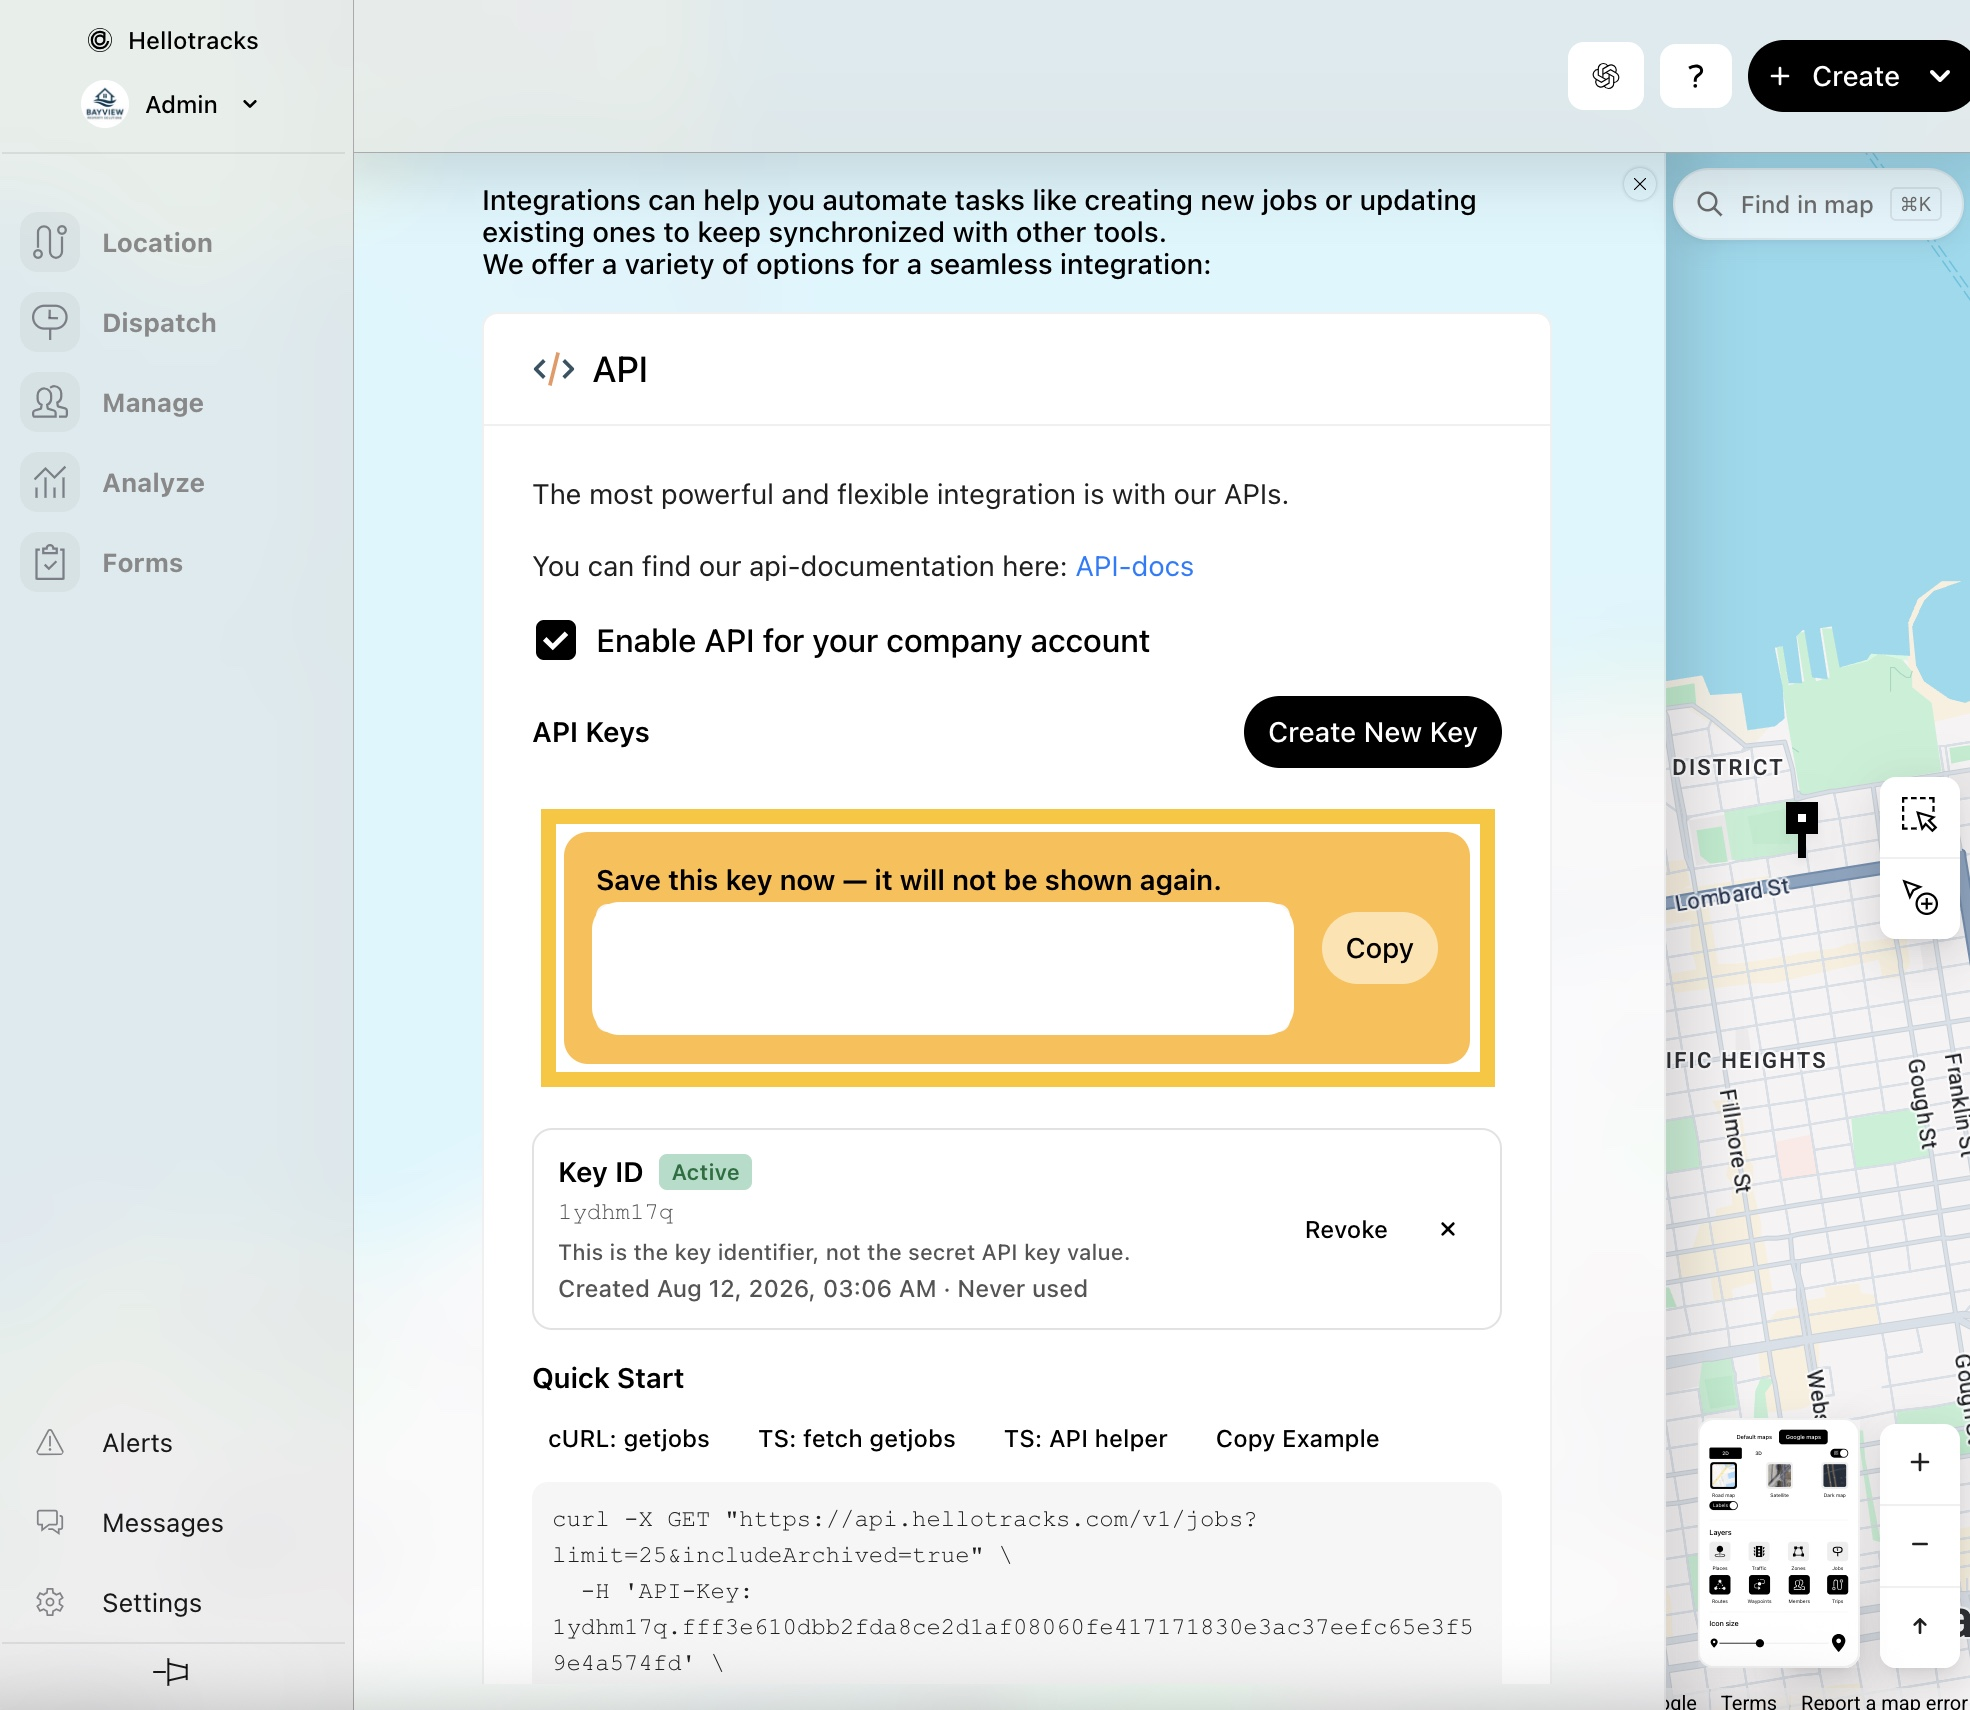Toggle the Traffic layer on the map
Image resolution: width=1970 pixels, height=1710 pixels.
point(1759,1552)
